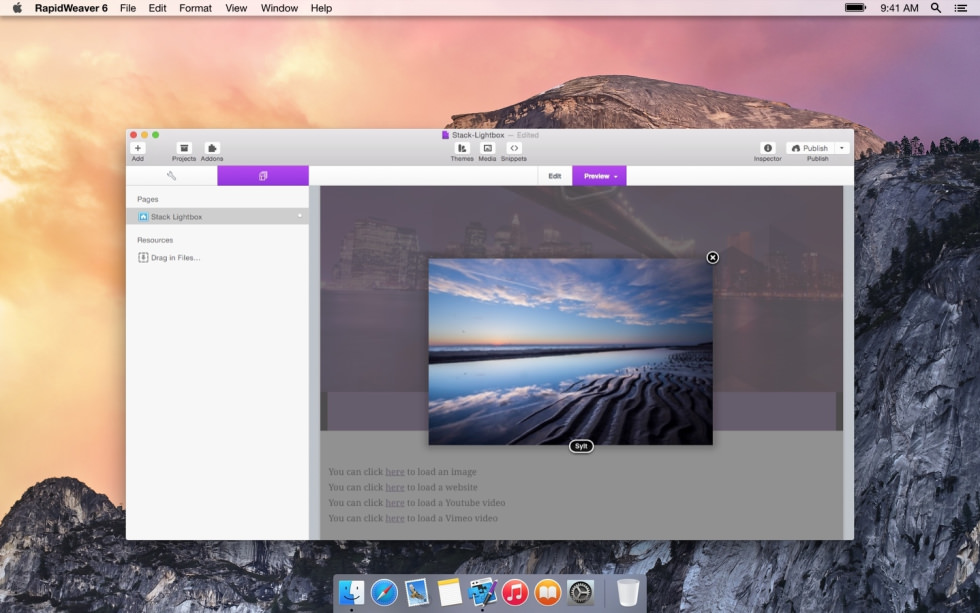The image size is (980, 613).
Task: Show the Inspector panel
Action: pyautogui.click(x=768, y=148)
